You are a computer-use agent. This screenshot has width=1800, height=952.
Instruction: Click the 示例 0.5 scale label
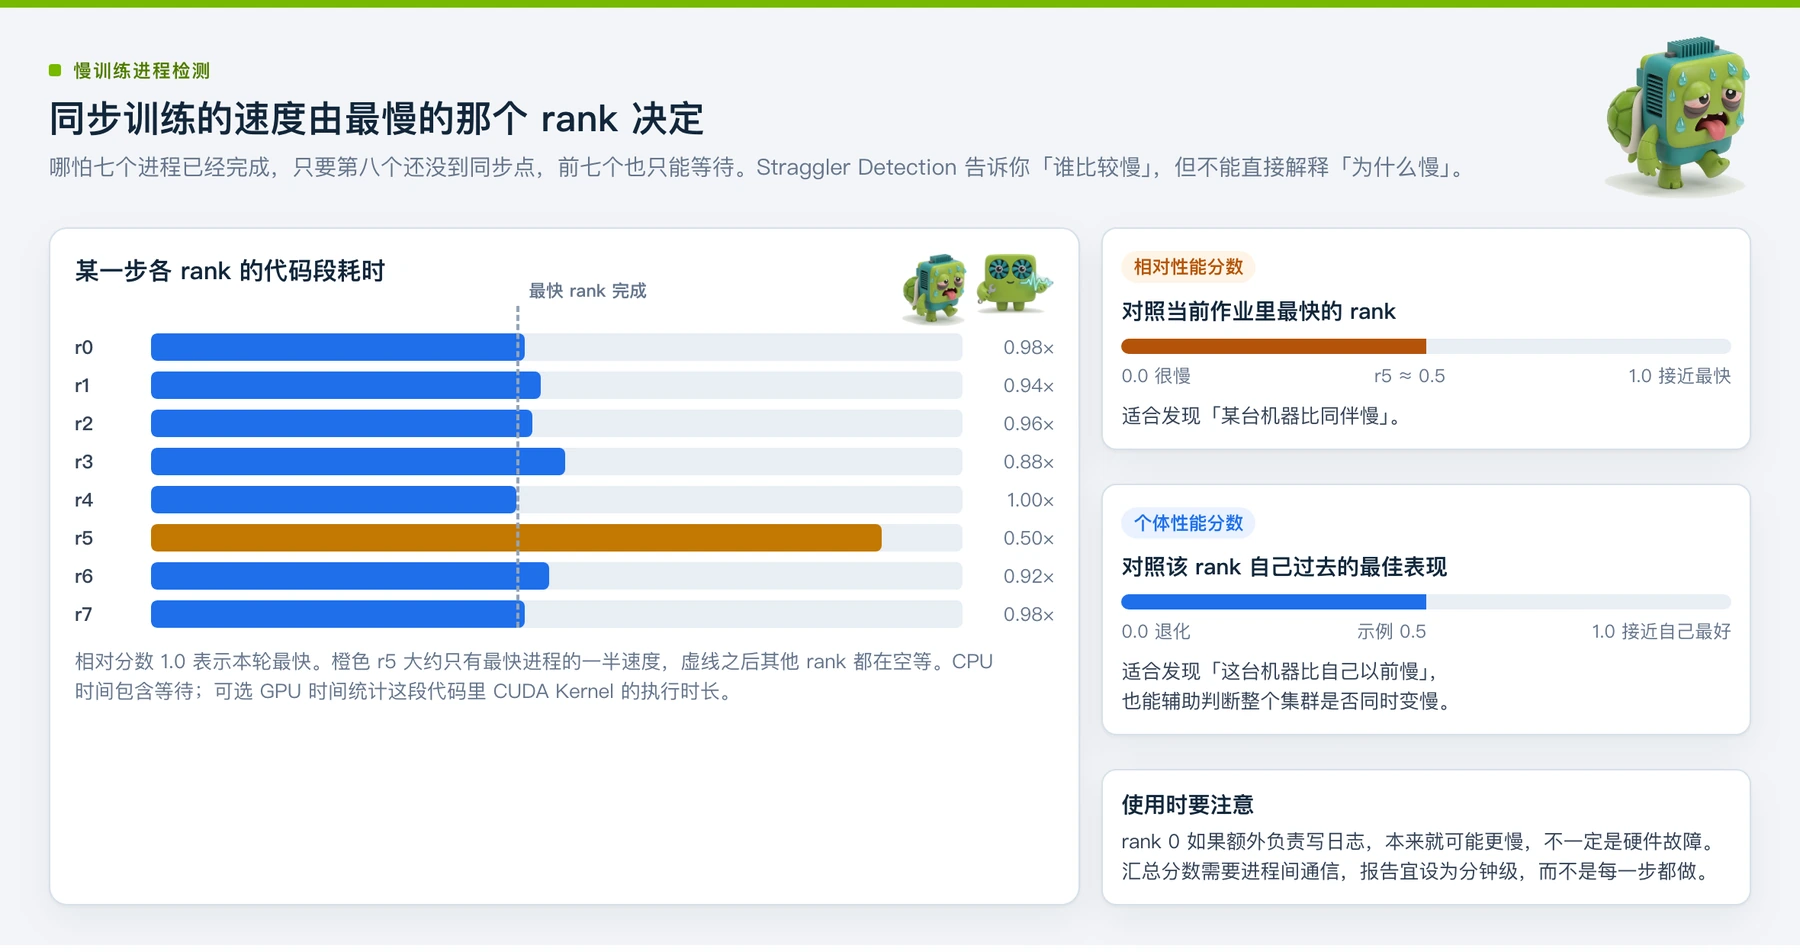(1392, 632)
